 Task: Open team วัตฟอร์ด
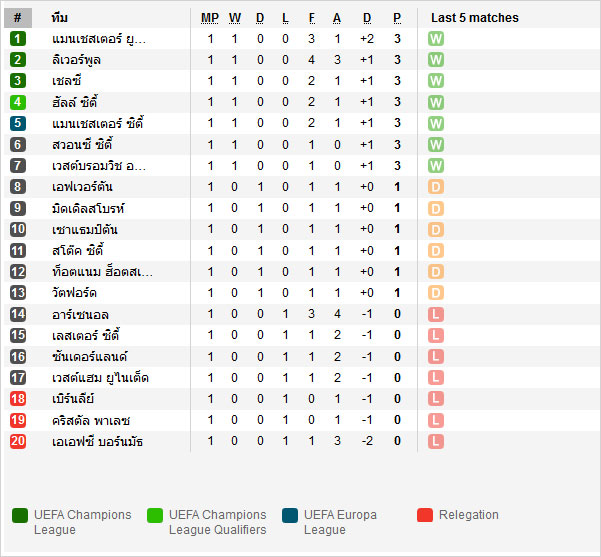pos(75,293)
